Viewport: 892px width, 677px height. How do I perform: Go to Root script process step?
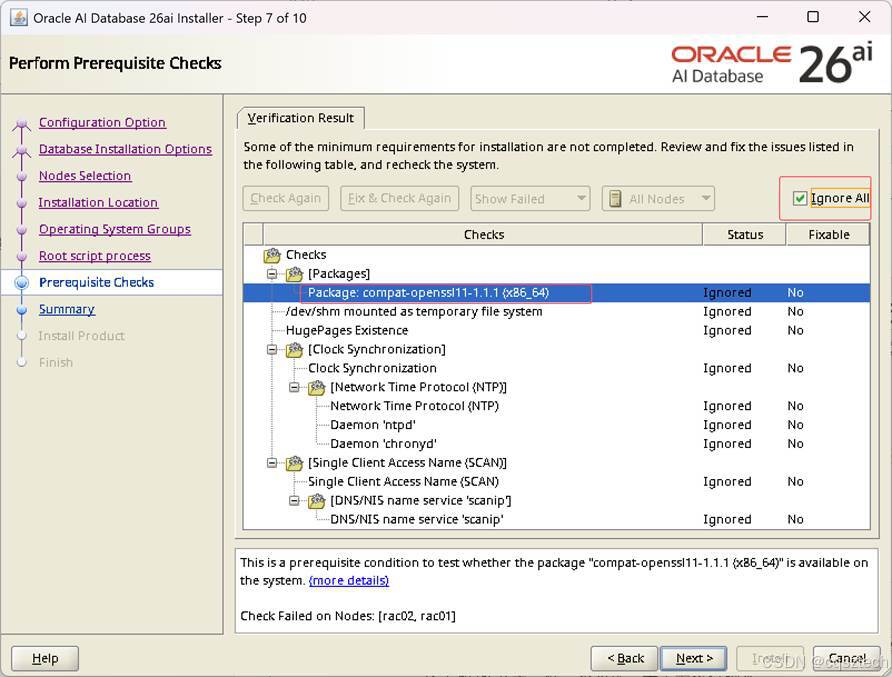[x=94, y=256]
